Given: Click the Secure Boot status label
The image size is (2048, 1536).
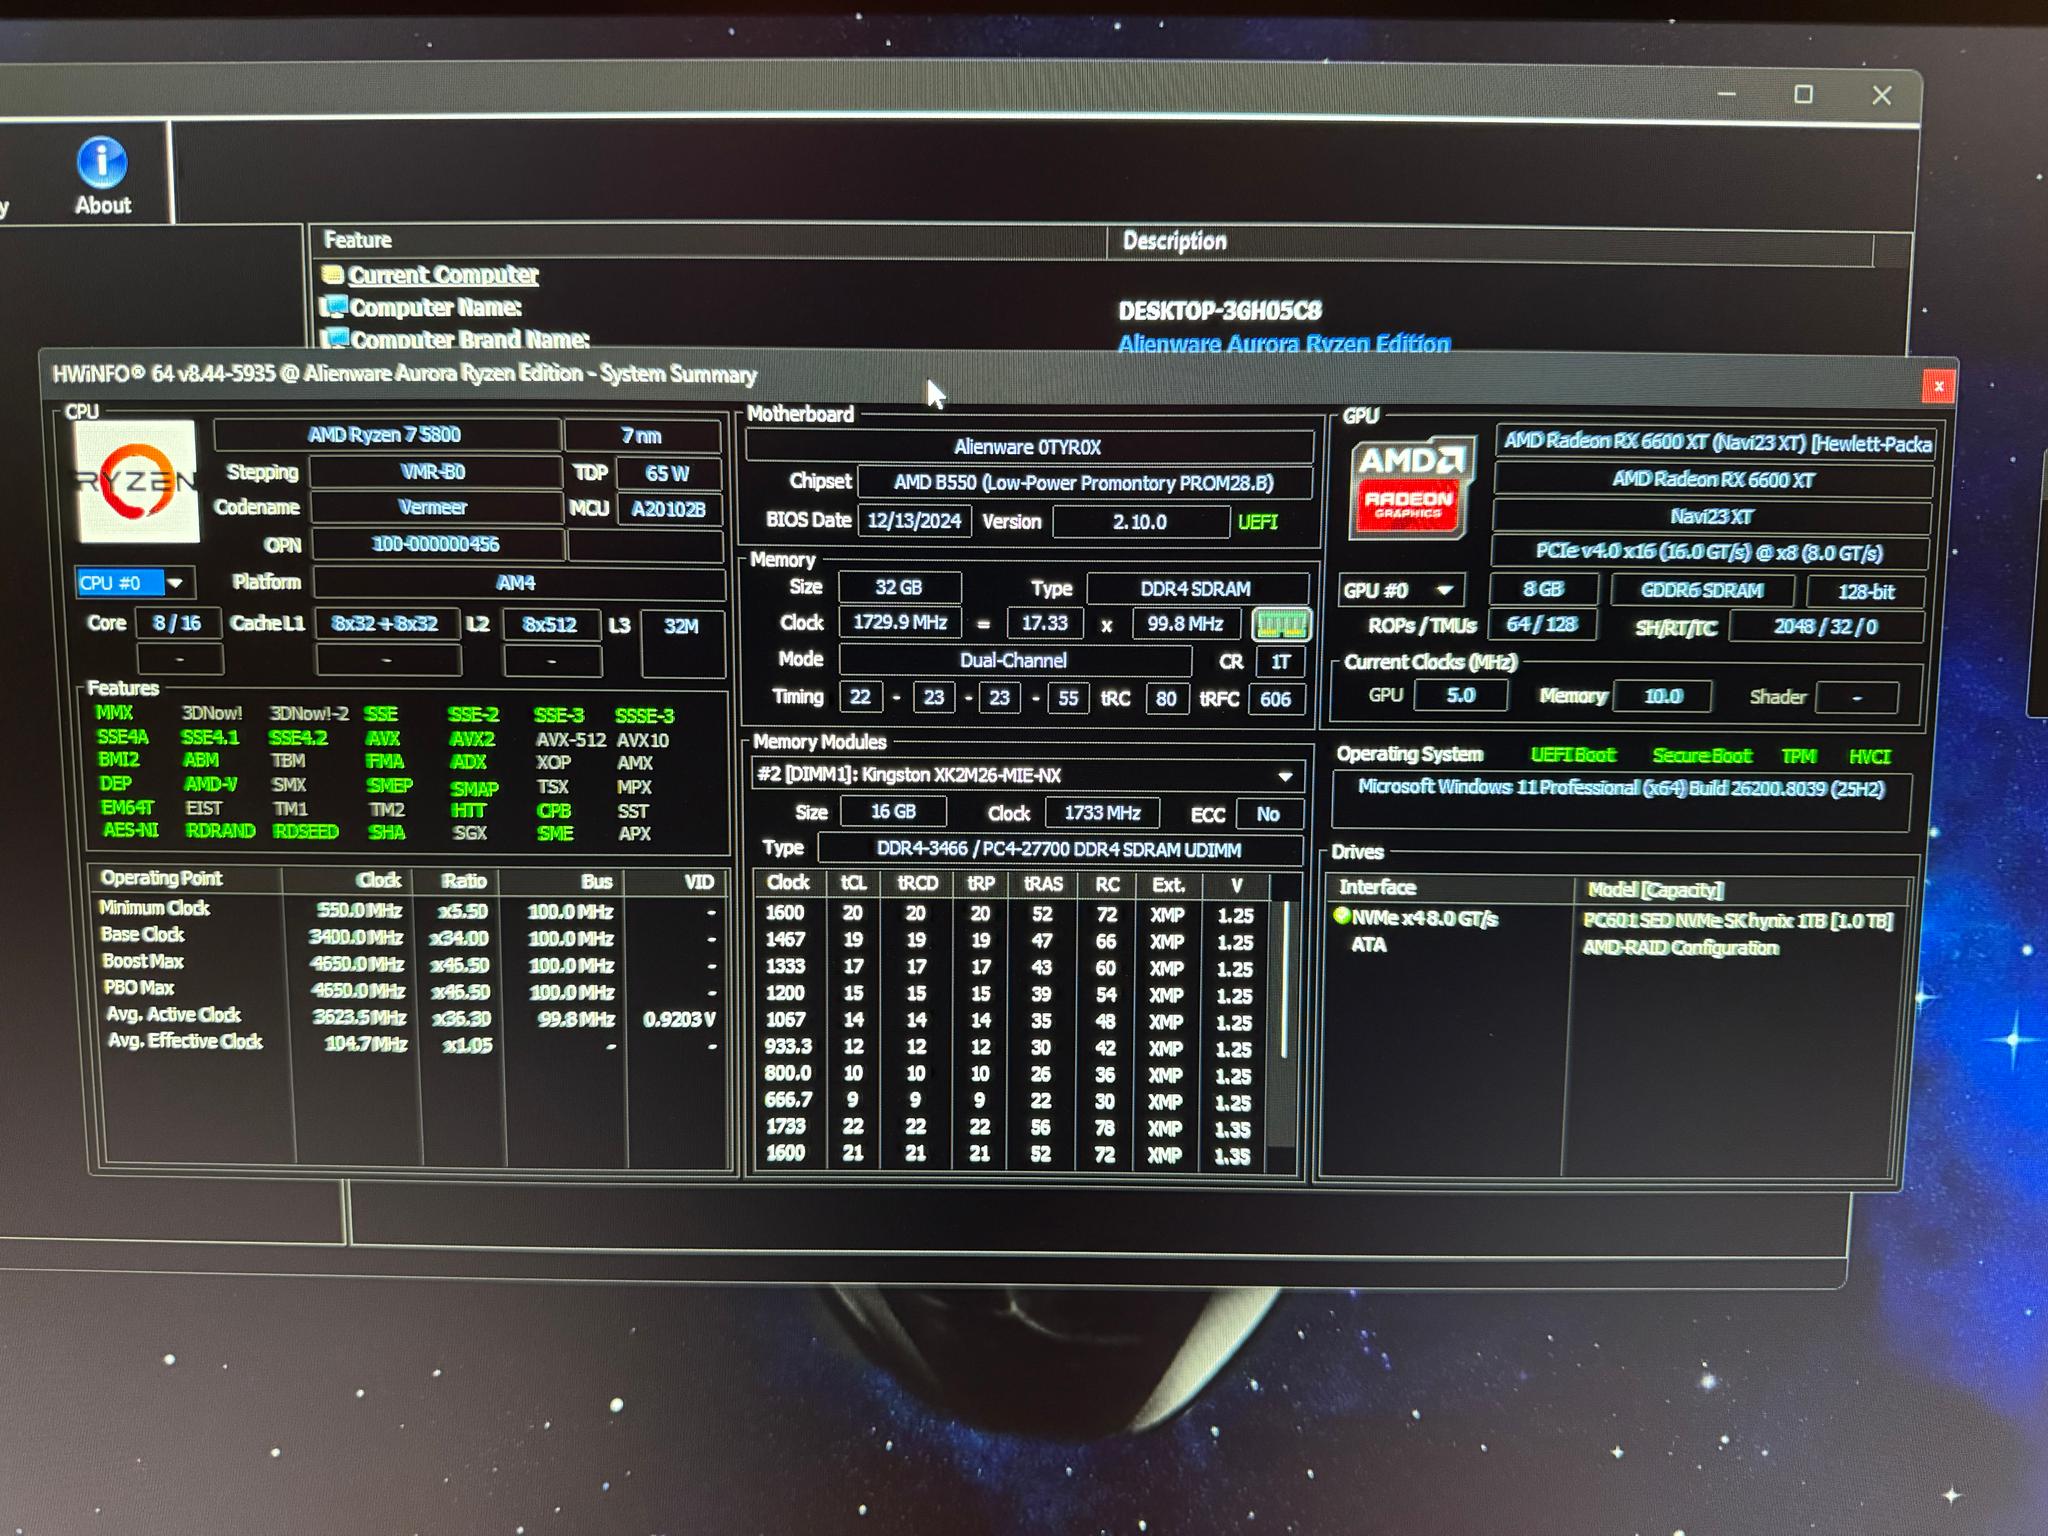Looking at the screenshot, I should 1701,756.
